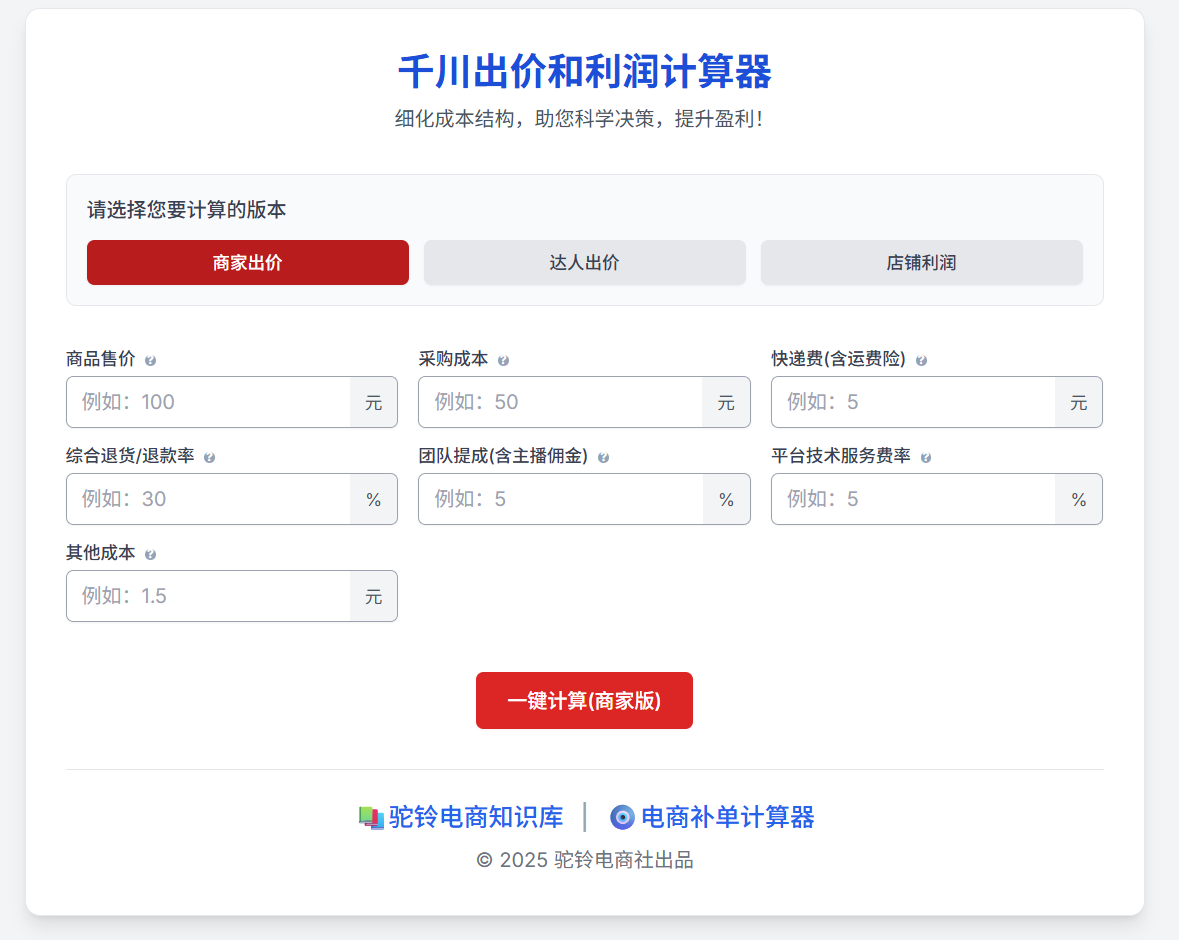This screenshot has height=940, width=1179.
Task: Focus the 快递费 input field
Action: pyautogui.click(x=914, y=402)
